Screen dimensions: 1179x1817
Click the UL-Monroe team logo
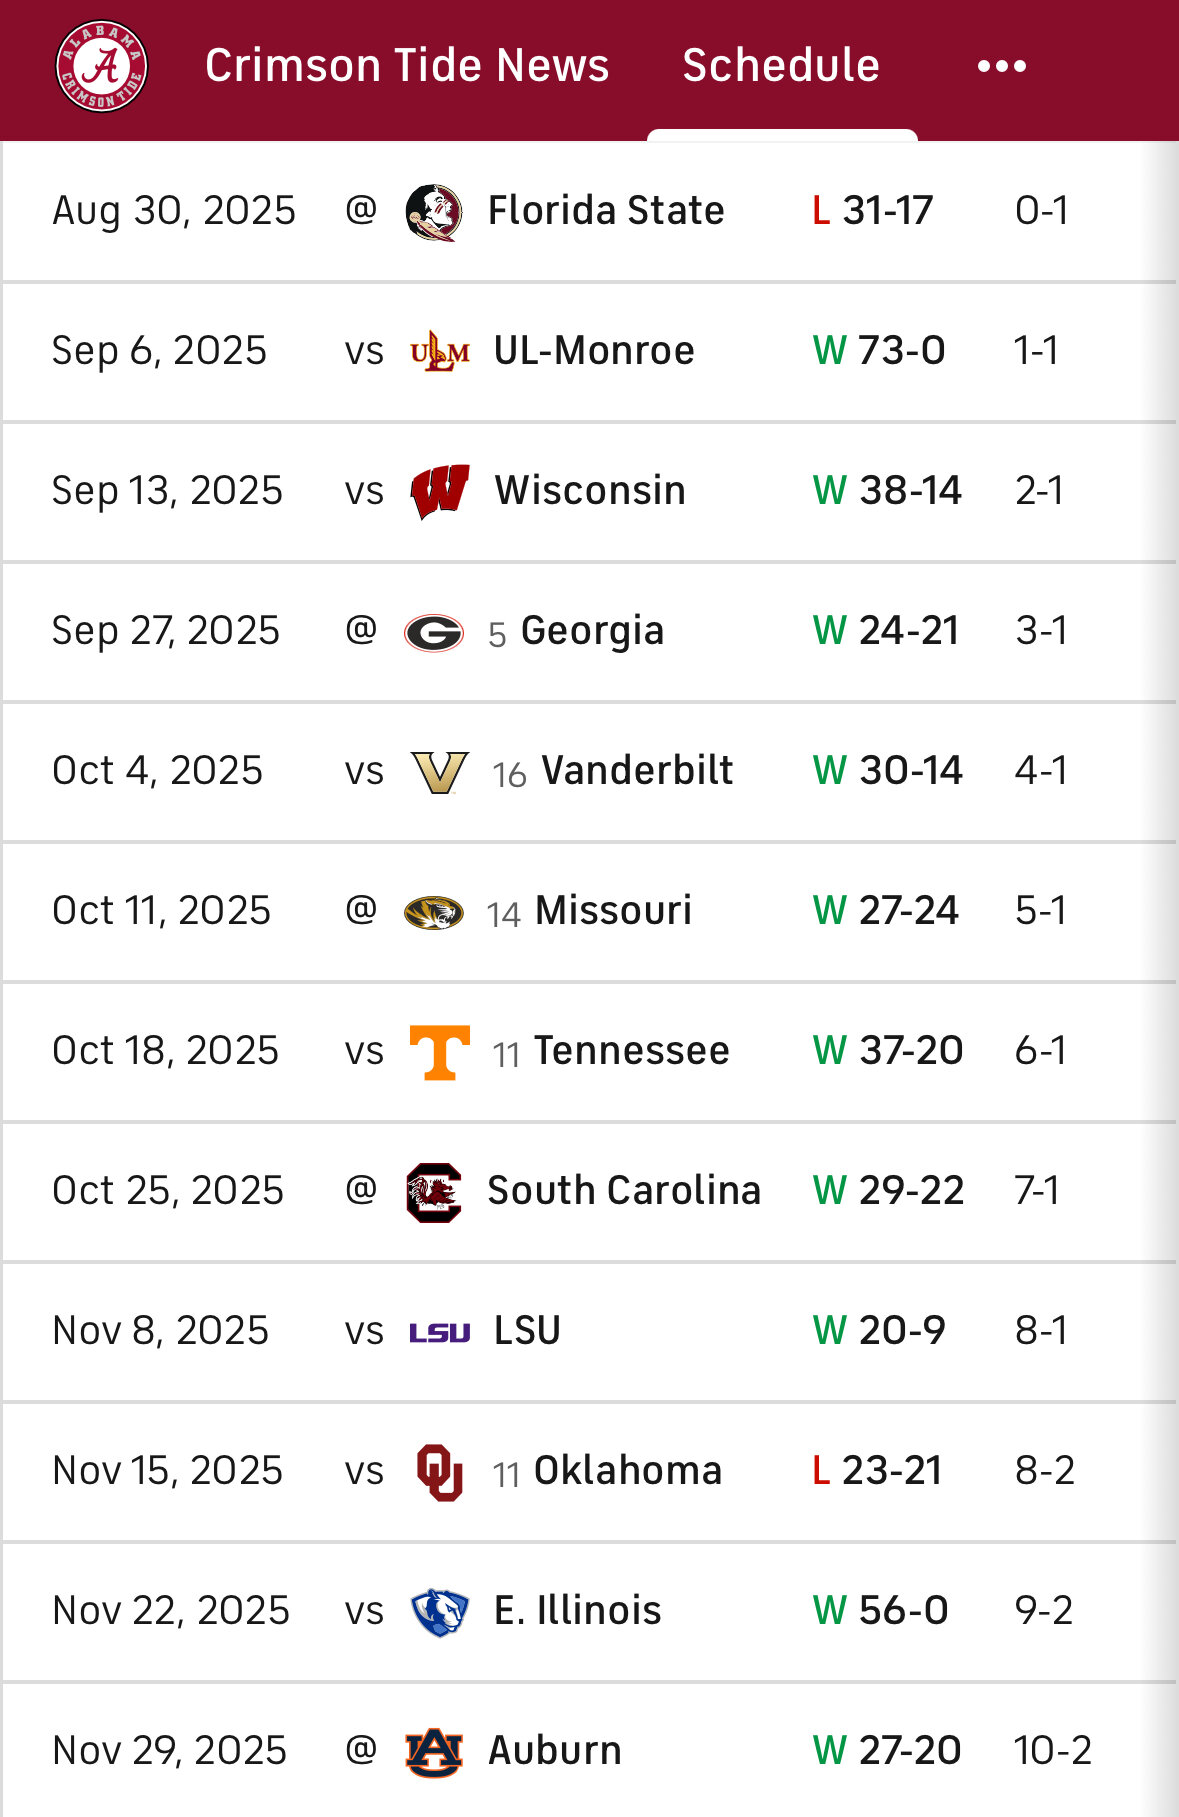(x=439, y=352)
